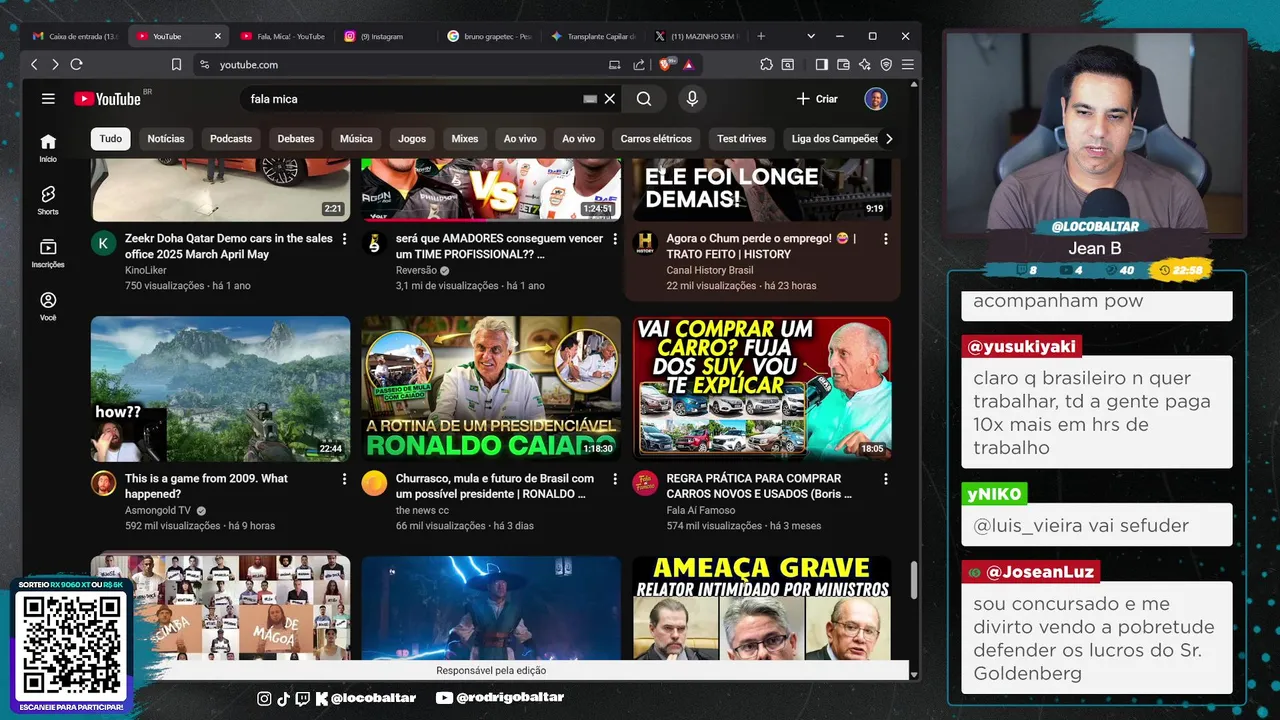Image resolution: width=1280 pixels, height=720 pixels.
Task: Open the account avatar menu
Action: point(876,99)
